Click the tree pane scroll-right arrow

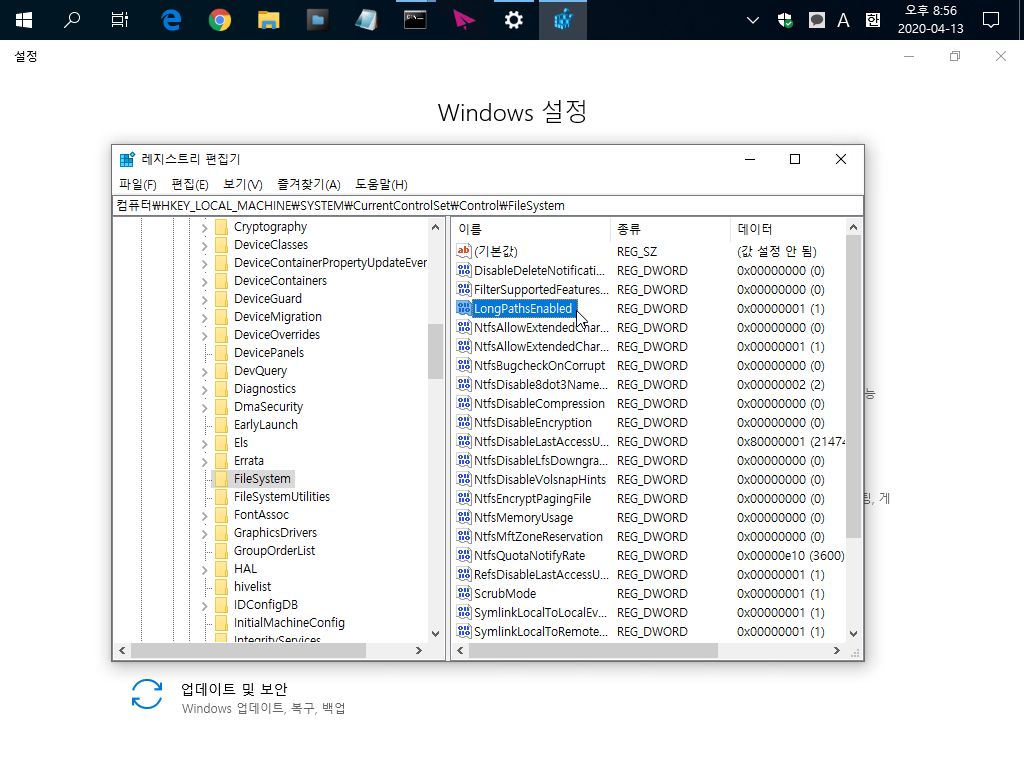[419, 650]
